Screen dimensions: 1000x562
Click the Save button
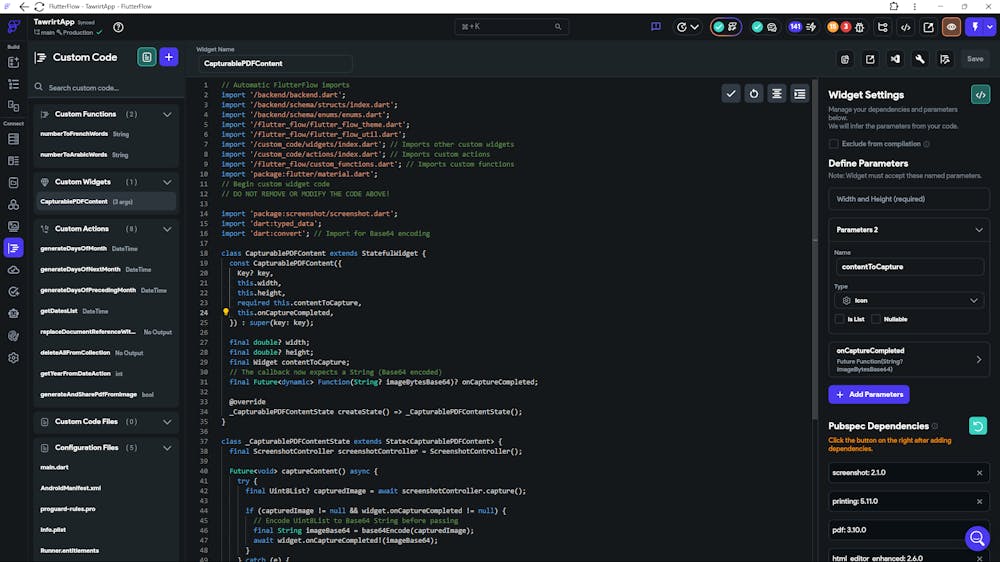(x=975, y=59)
